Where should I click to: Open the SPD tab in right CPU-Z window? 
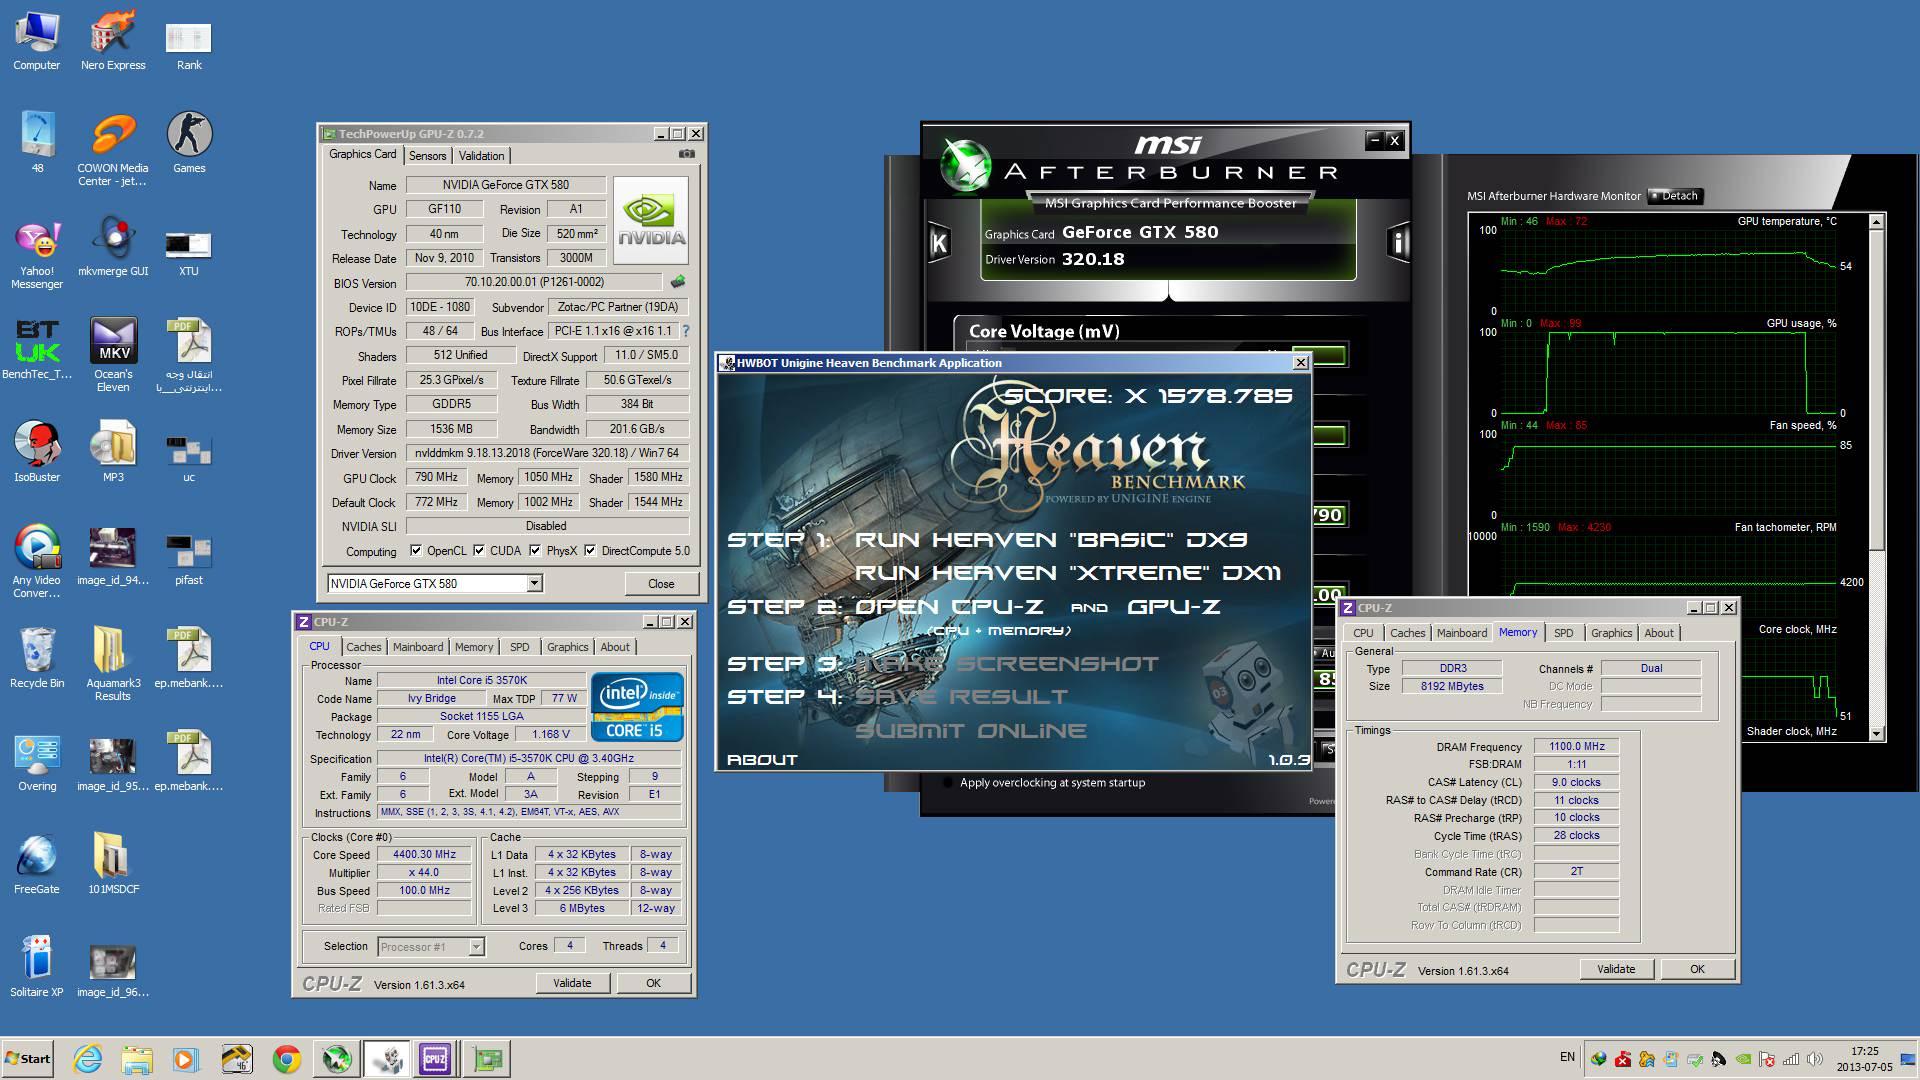point(1563,633)
